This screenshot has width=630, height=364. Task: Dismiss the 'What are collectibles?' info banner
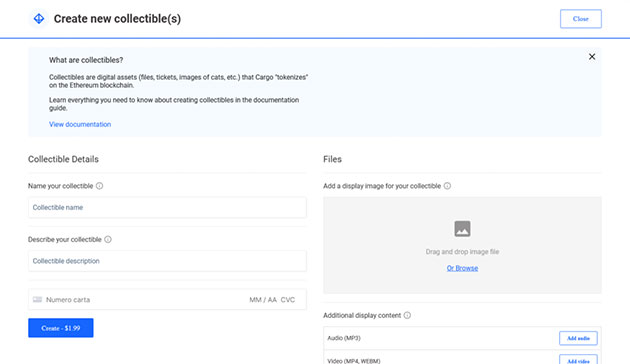click(x=592, y=57)
